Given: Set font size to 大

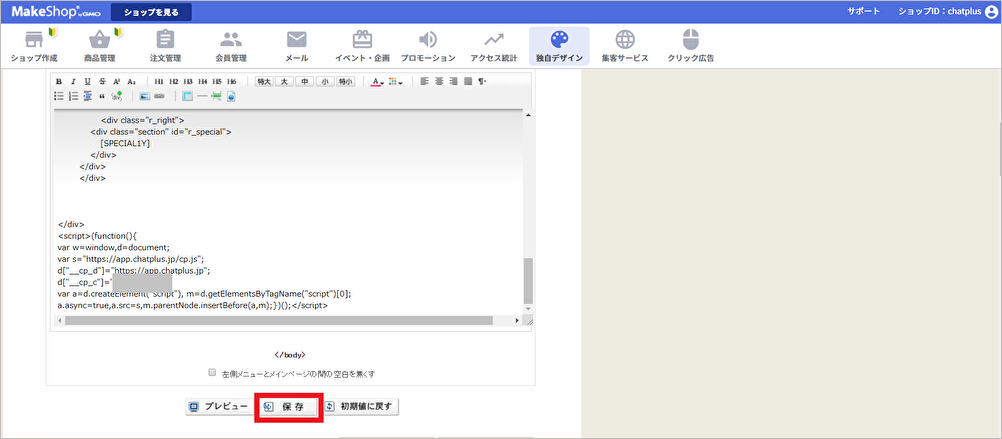Looking at the screenshot, I should (x=284, y=82).
